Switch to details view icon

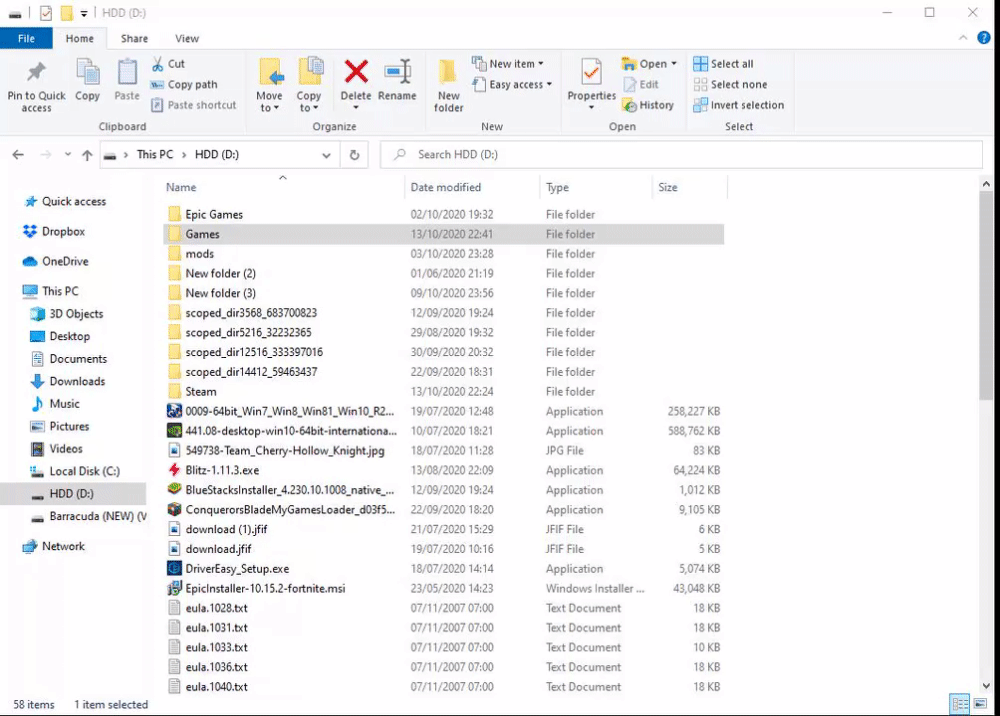(960, 704)
